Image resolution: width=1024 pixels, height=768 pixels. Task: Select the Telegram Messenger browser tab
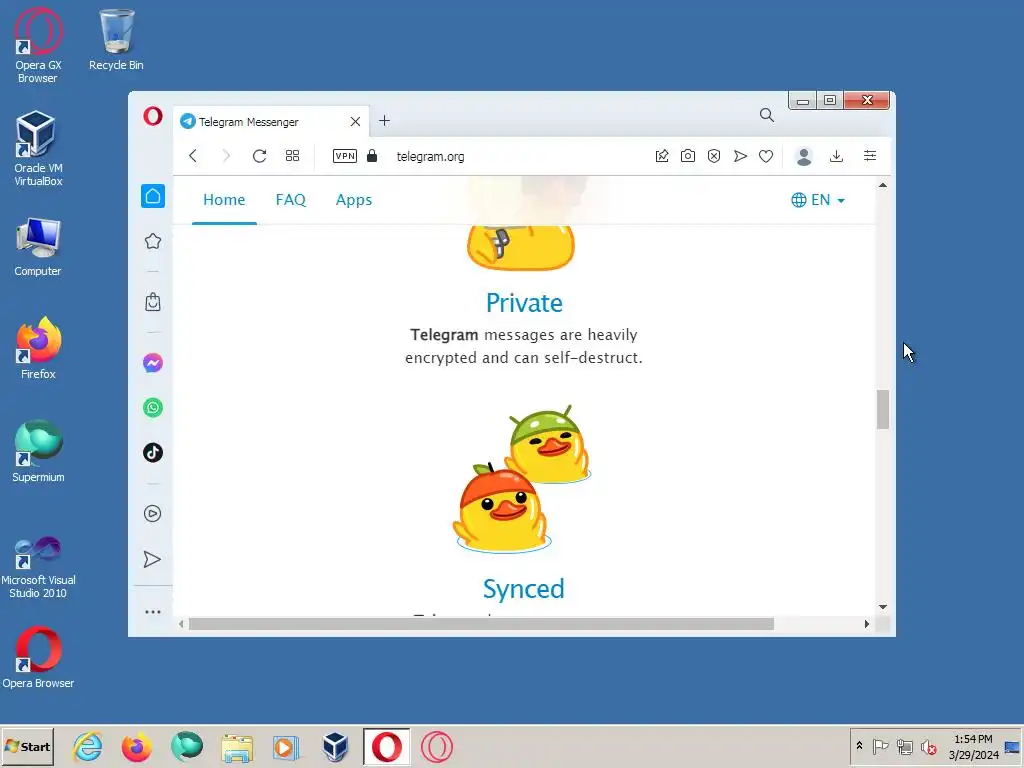pos(271,121)
